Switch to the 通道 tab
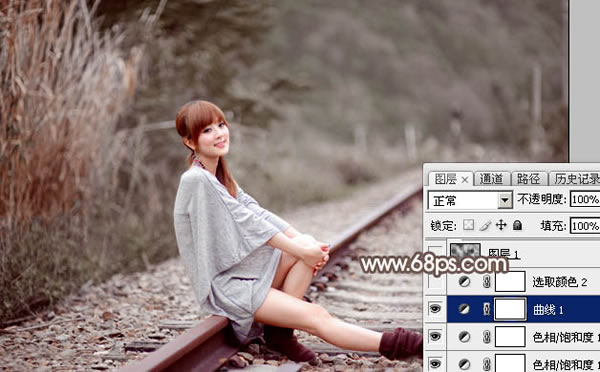 pos(491,179)
